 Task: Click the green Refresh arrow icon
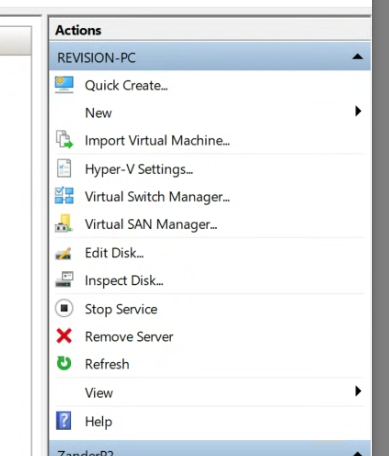point(64,363)
